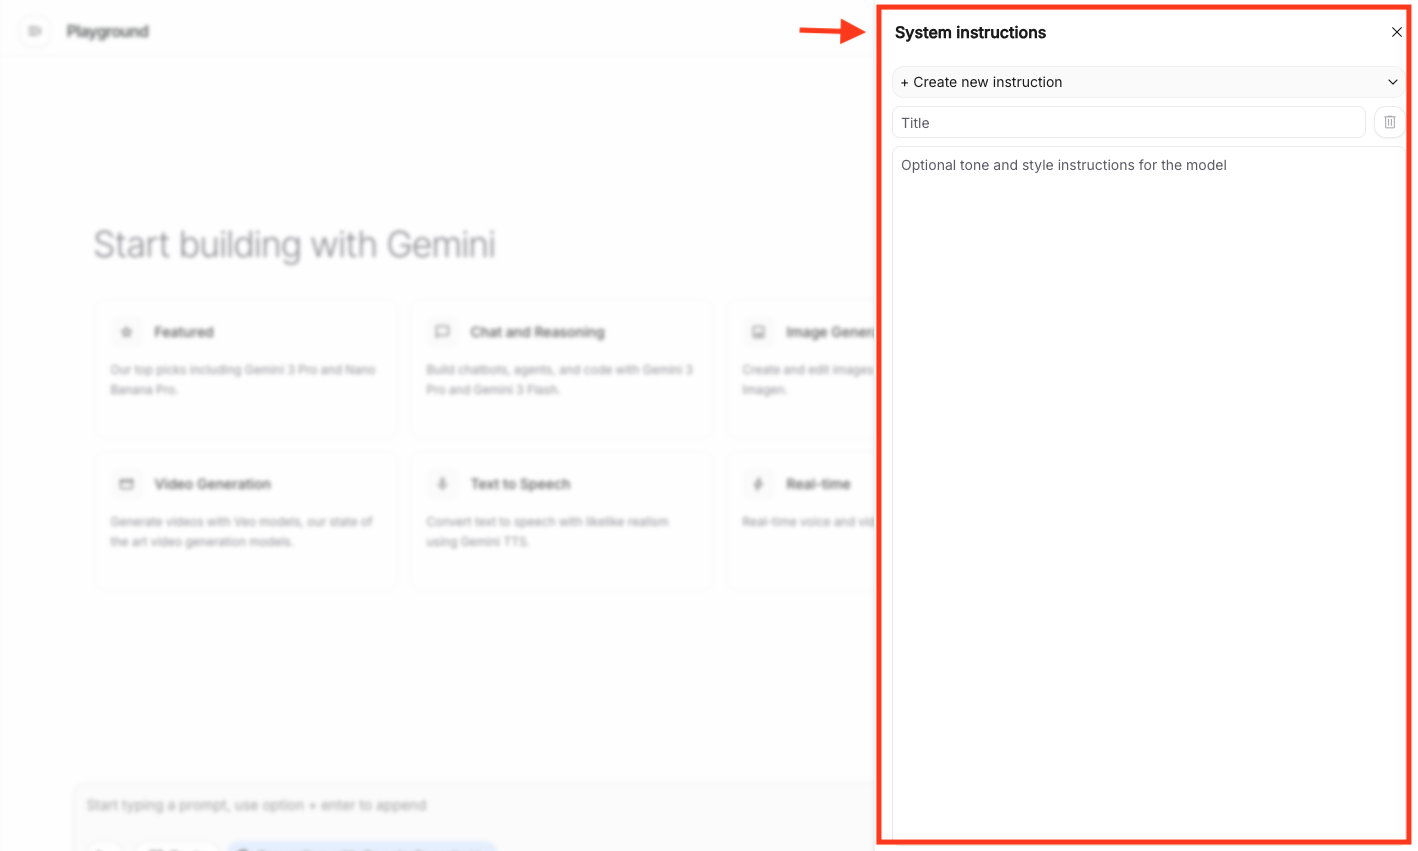1418x851 pixels.
Task: Click the Image Generation card icon
Action: [758, 332]
